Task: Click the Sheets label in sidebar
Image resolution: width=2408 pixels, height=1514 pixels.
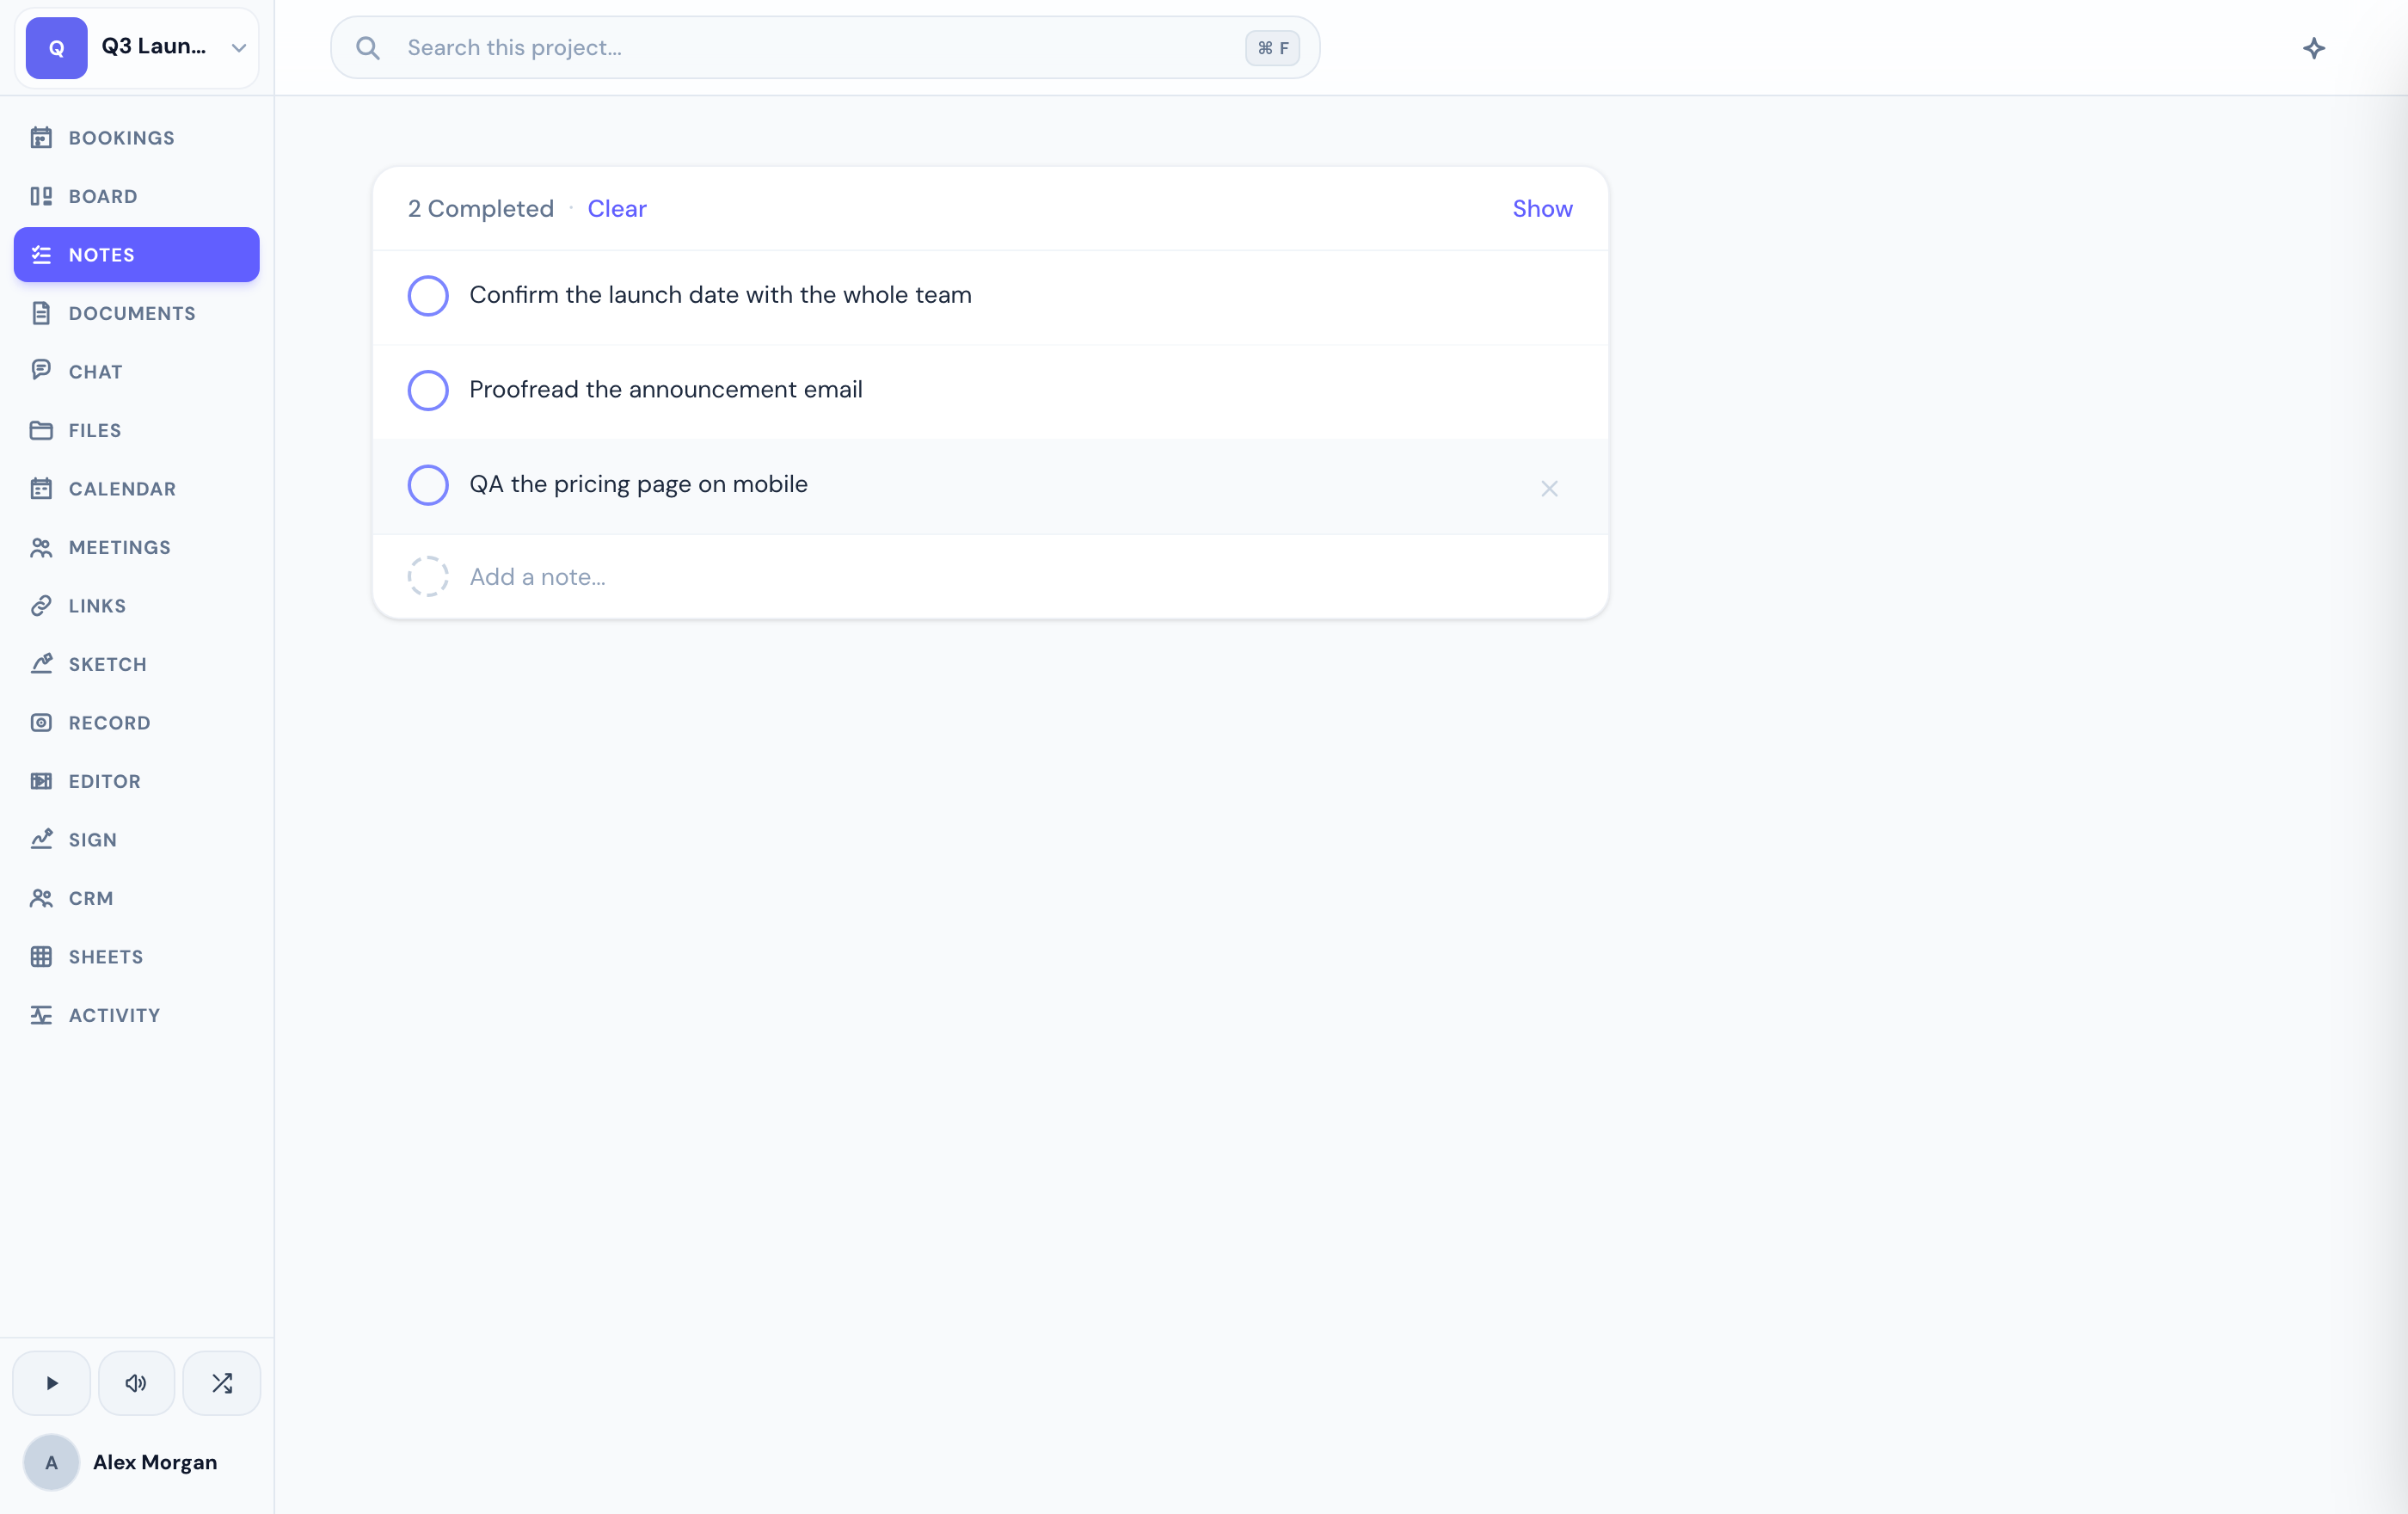Action: (106, 957)
